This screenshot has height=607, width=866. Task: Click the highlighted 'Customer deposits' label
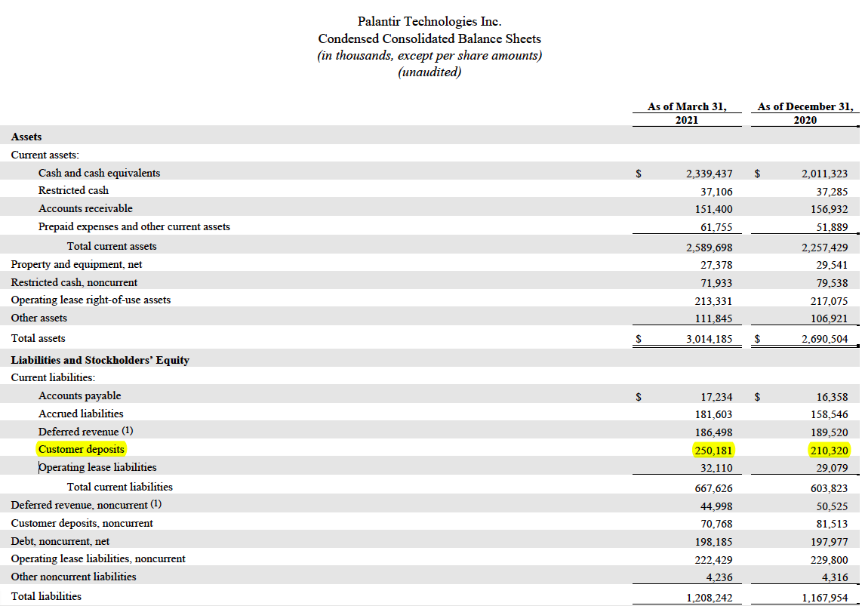81,449
